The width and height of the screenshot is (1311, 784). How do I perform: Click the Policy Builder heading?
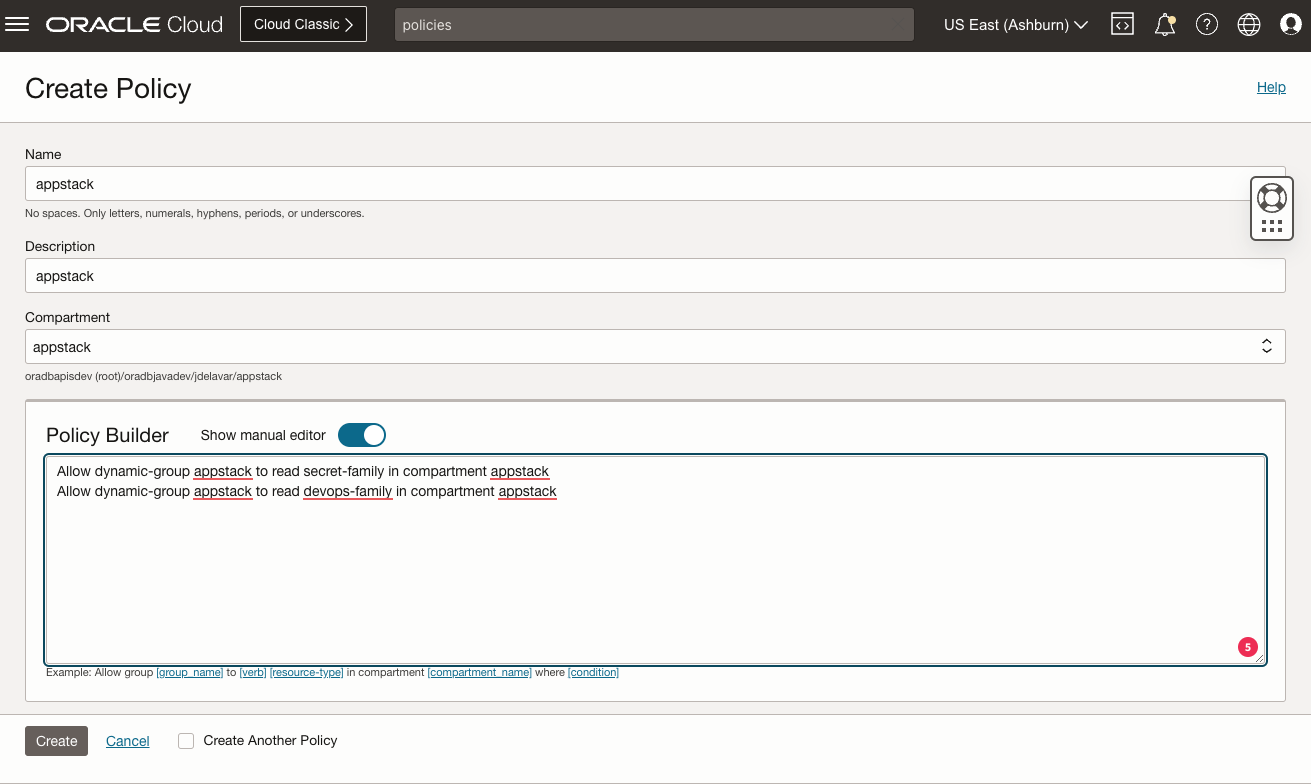coord(108,435)
